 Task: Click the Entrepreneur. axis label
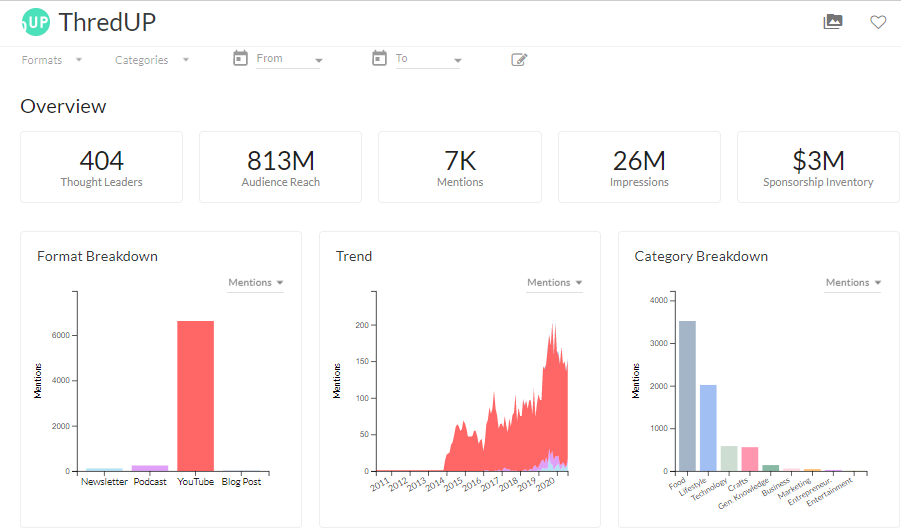coord(810,491)
